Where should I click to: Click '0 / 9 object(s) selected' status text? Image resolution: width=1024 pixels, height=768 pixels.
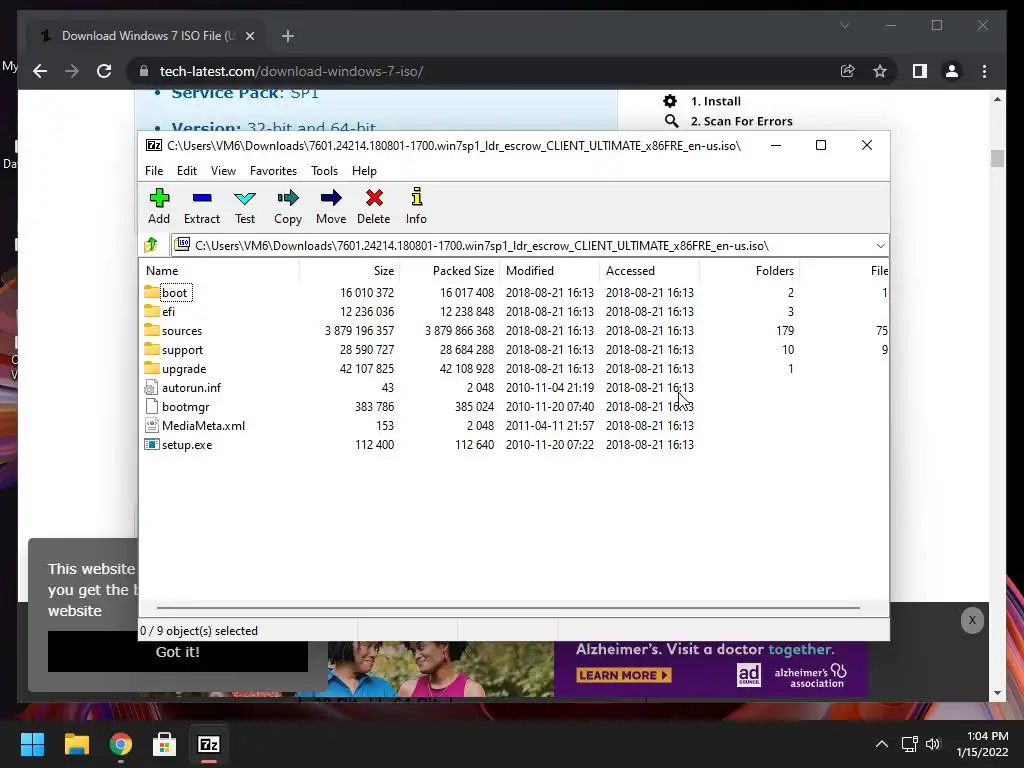click(199, 631)
